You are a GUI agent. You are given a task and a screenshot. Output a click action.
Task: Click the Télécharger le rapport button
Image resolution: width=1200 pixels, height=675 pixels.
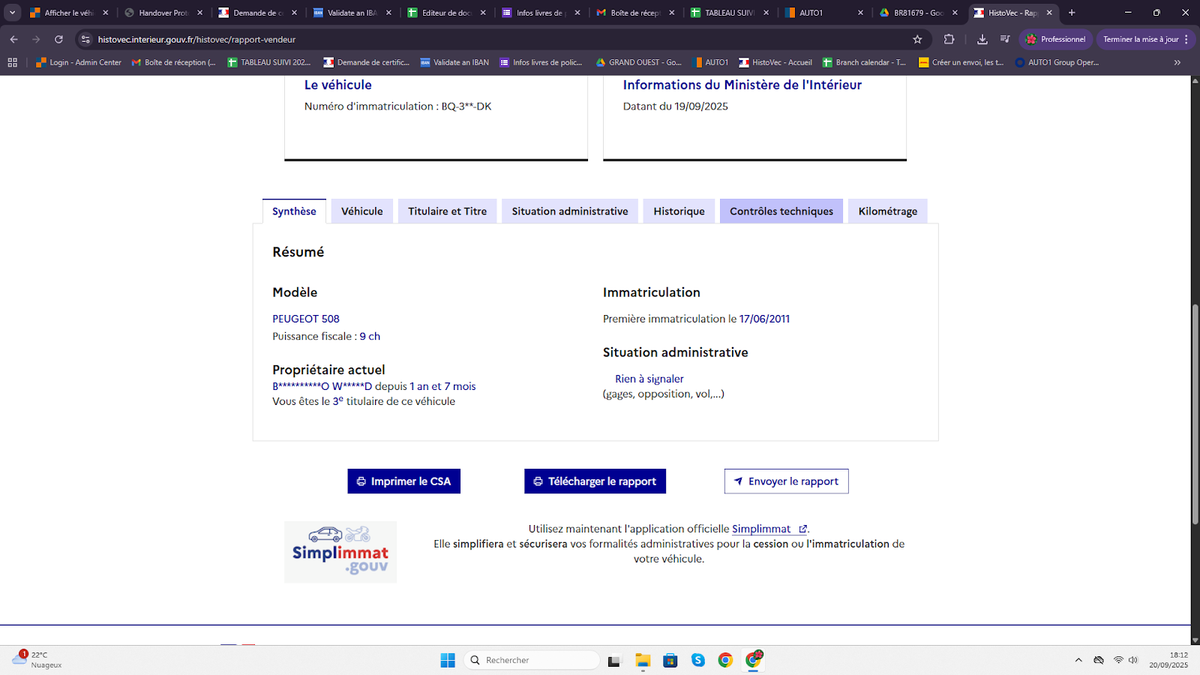pos(595,481)
